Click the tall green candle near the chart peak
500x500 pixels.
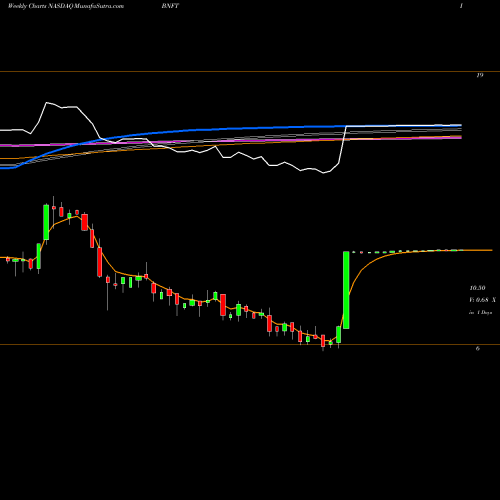point(46,222)
